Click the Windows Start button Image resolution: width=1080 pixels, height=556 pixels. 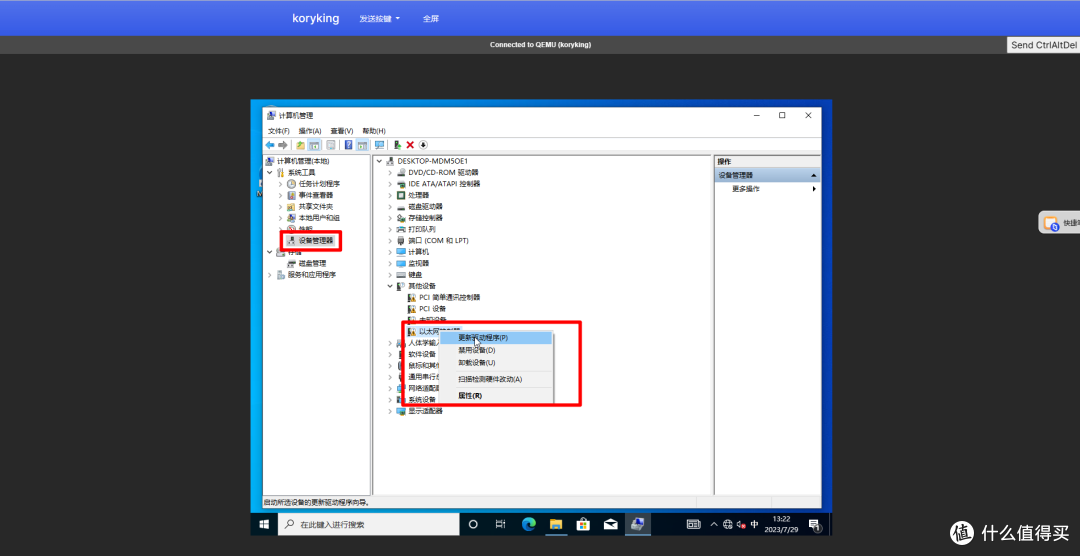tap(264, 524)
